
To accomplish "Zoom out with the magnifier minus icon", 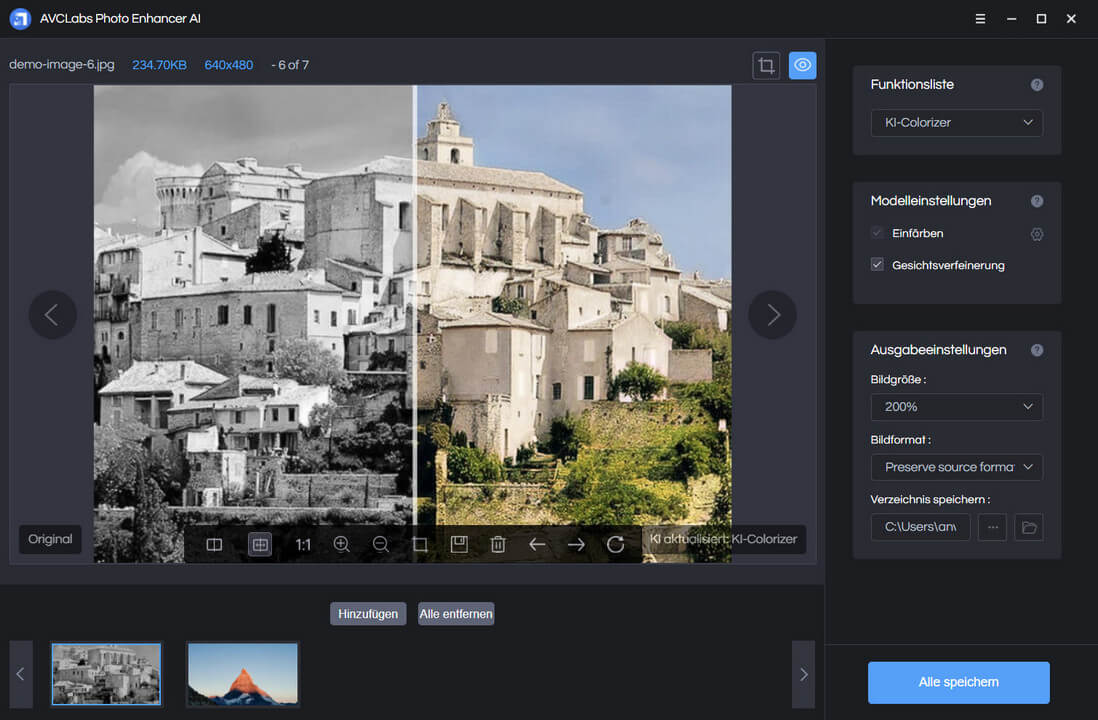I will tap(381, 544).
